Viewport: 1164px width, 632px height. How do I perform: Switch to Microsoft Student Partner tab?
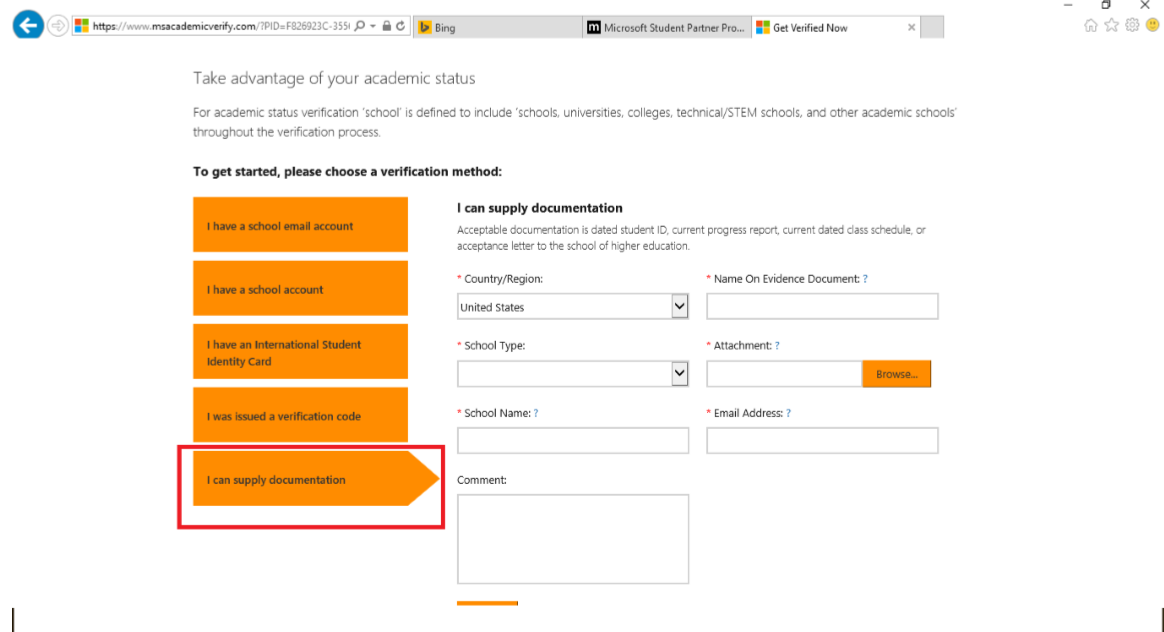point(667,28)
